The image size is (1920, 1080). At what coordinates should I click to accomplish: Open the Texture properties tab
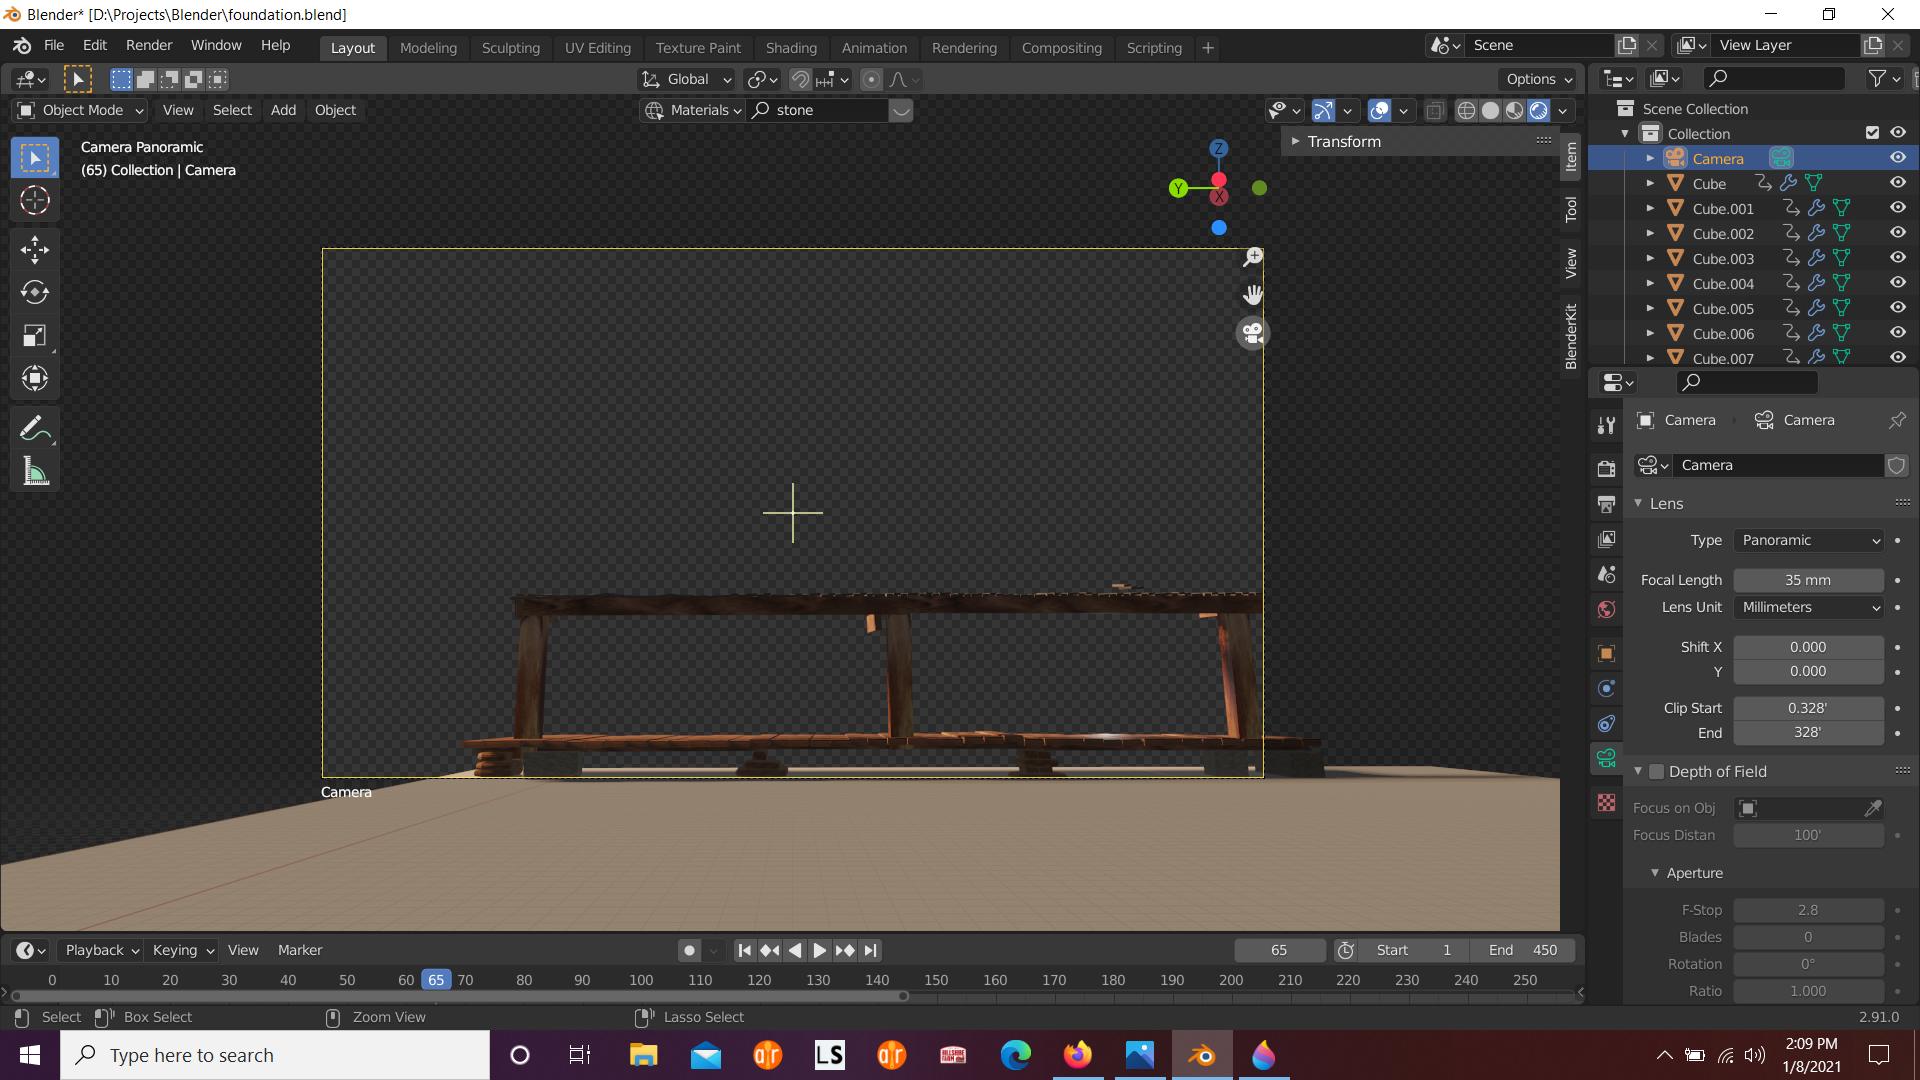click(1606, 802)
